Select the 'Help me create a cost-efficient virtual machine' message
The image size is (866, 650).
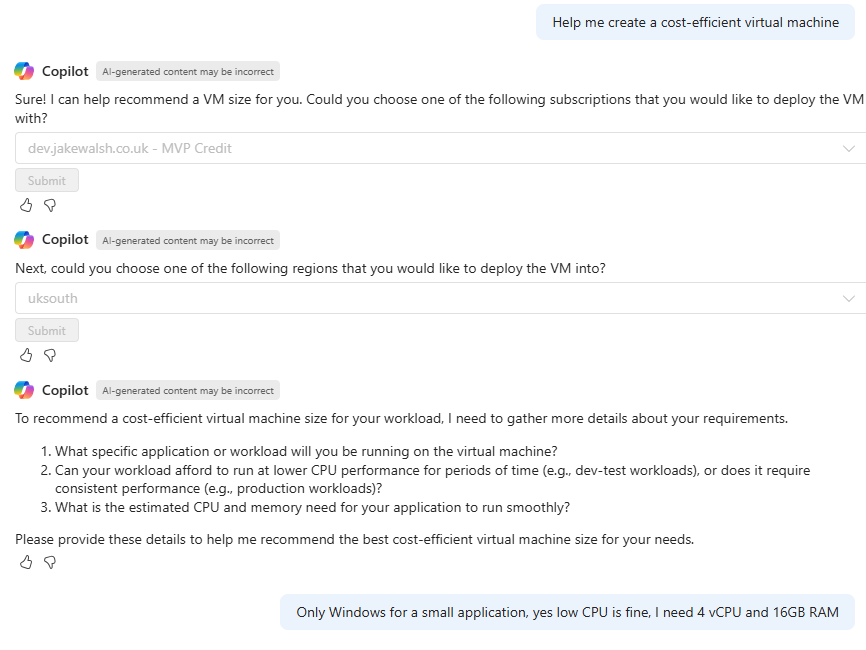pyautogui.click(x=695, y=22)
